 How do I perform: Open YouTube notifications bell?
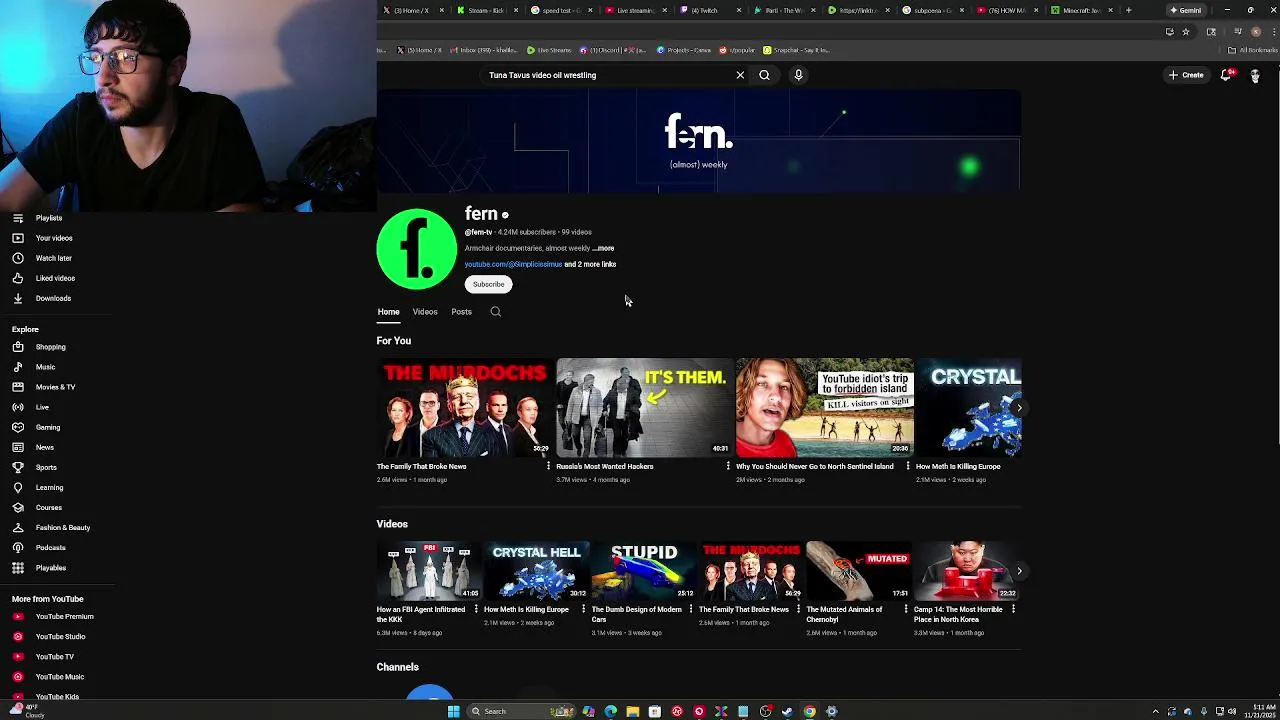pos(1226,75)
